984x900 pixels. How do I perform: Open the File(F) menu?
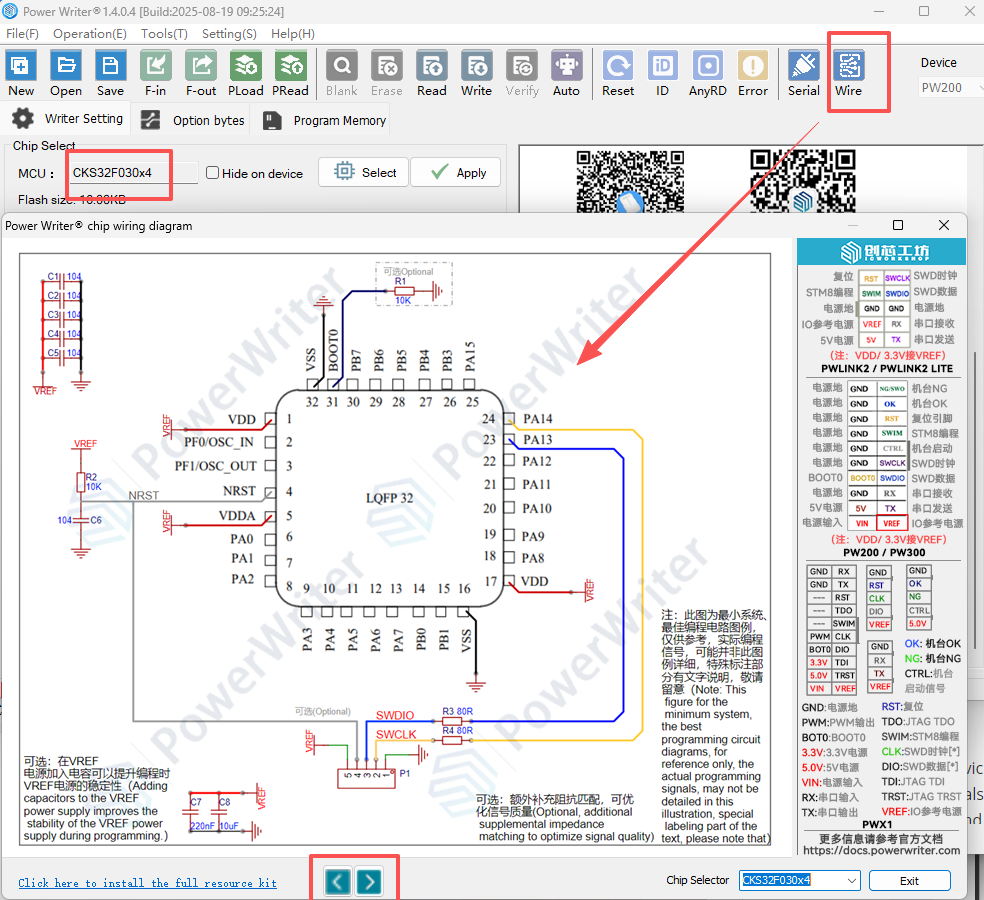click(23, 34)
